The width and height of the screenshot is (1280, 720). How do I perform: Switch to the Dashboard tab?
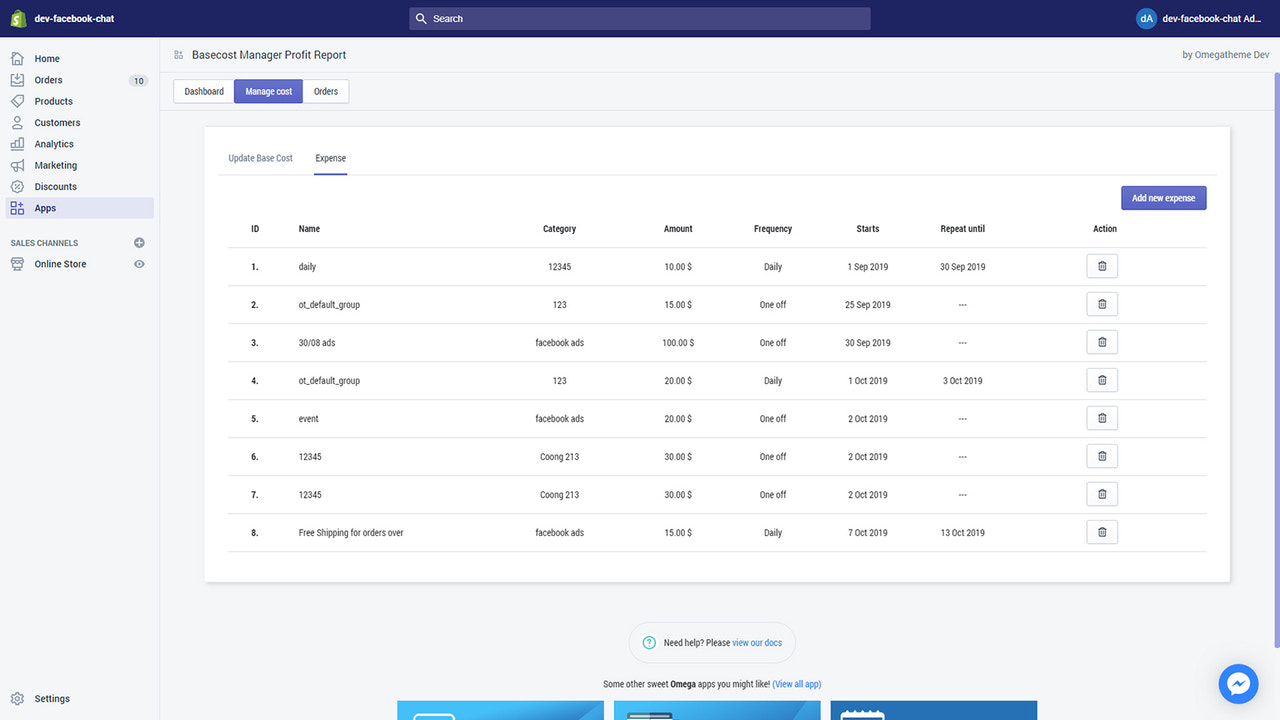pos(203,90)
